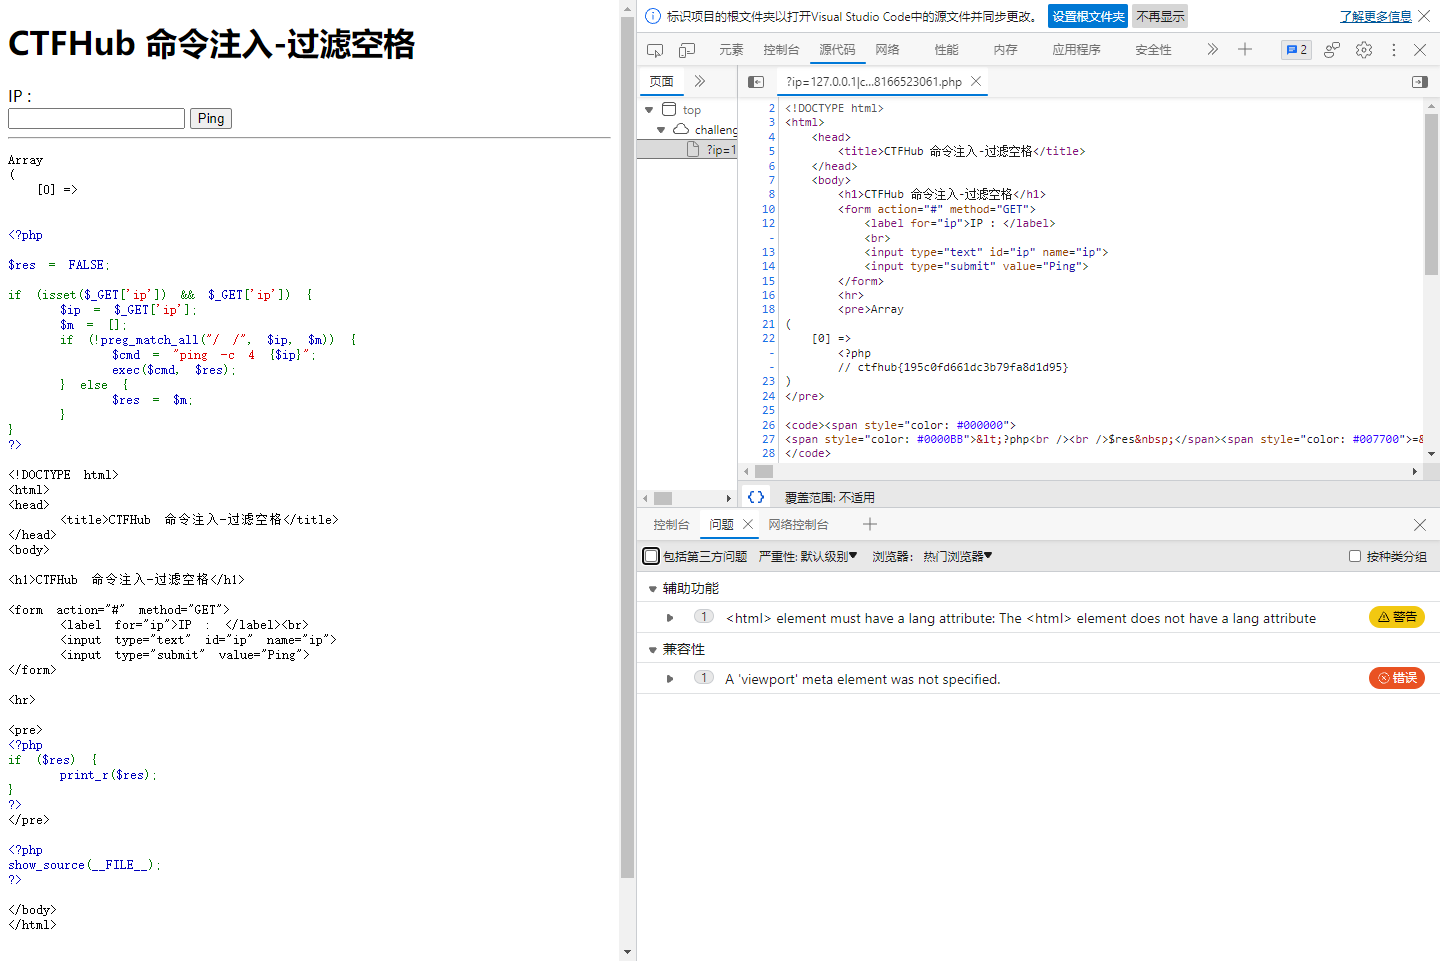Click line number 22 in gutter
The image size is (1440, 961).
pyautogui.click(x=768, y=338)
